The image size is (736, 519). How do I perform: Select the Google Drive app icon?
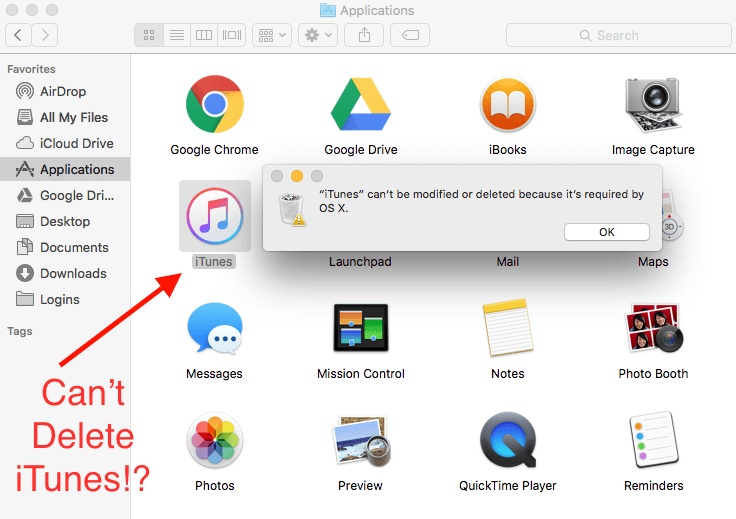360,104
